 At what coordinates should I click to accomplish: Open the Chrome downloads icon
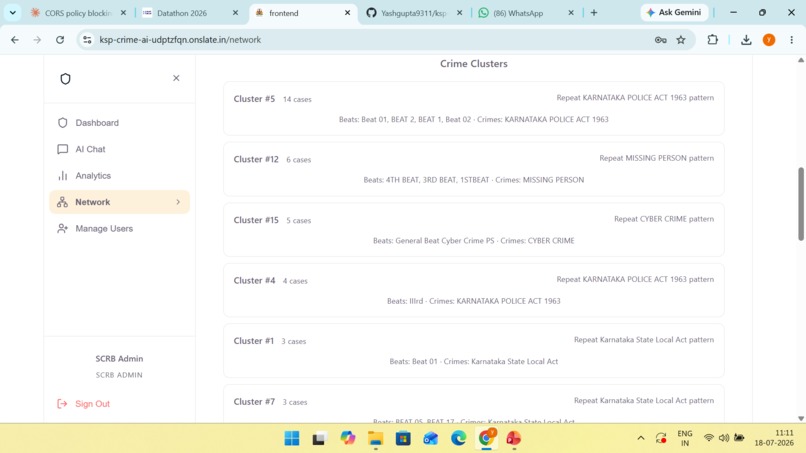coord(746,40)
